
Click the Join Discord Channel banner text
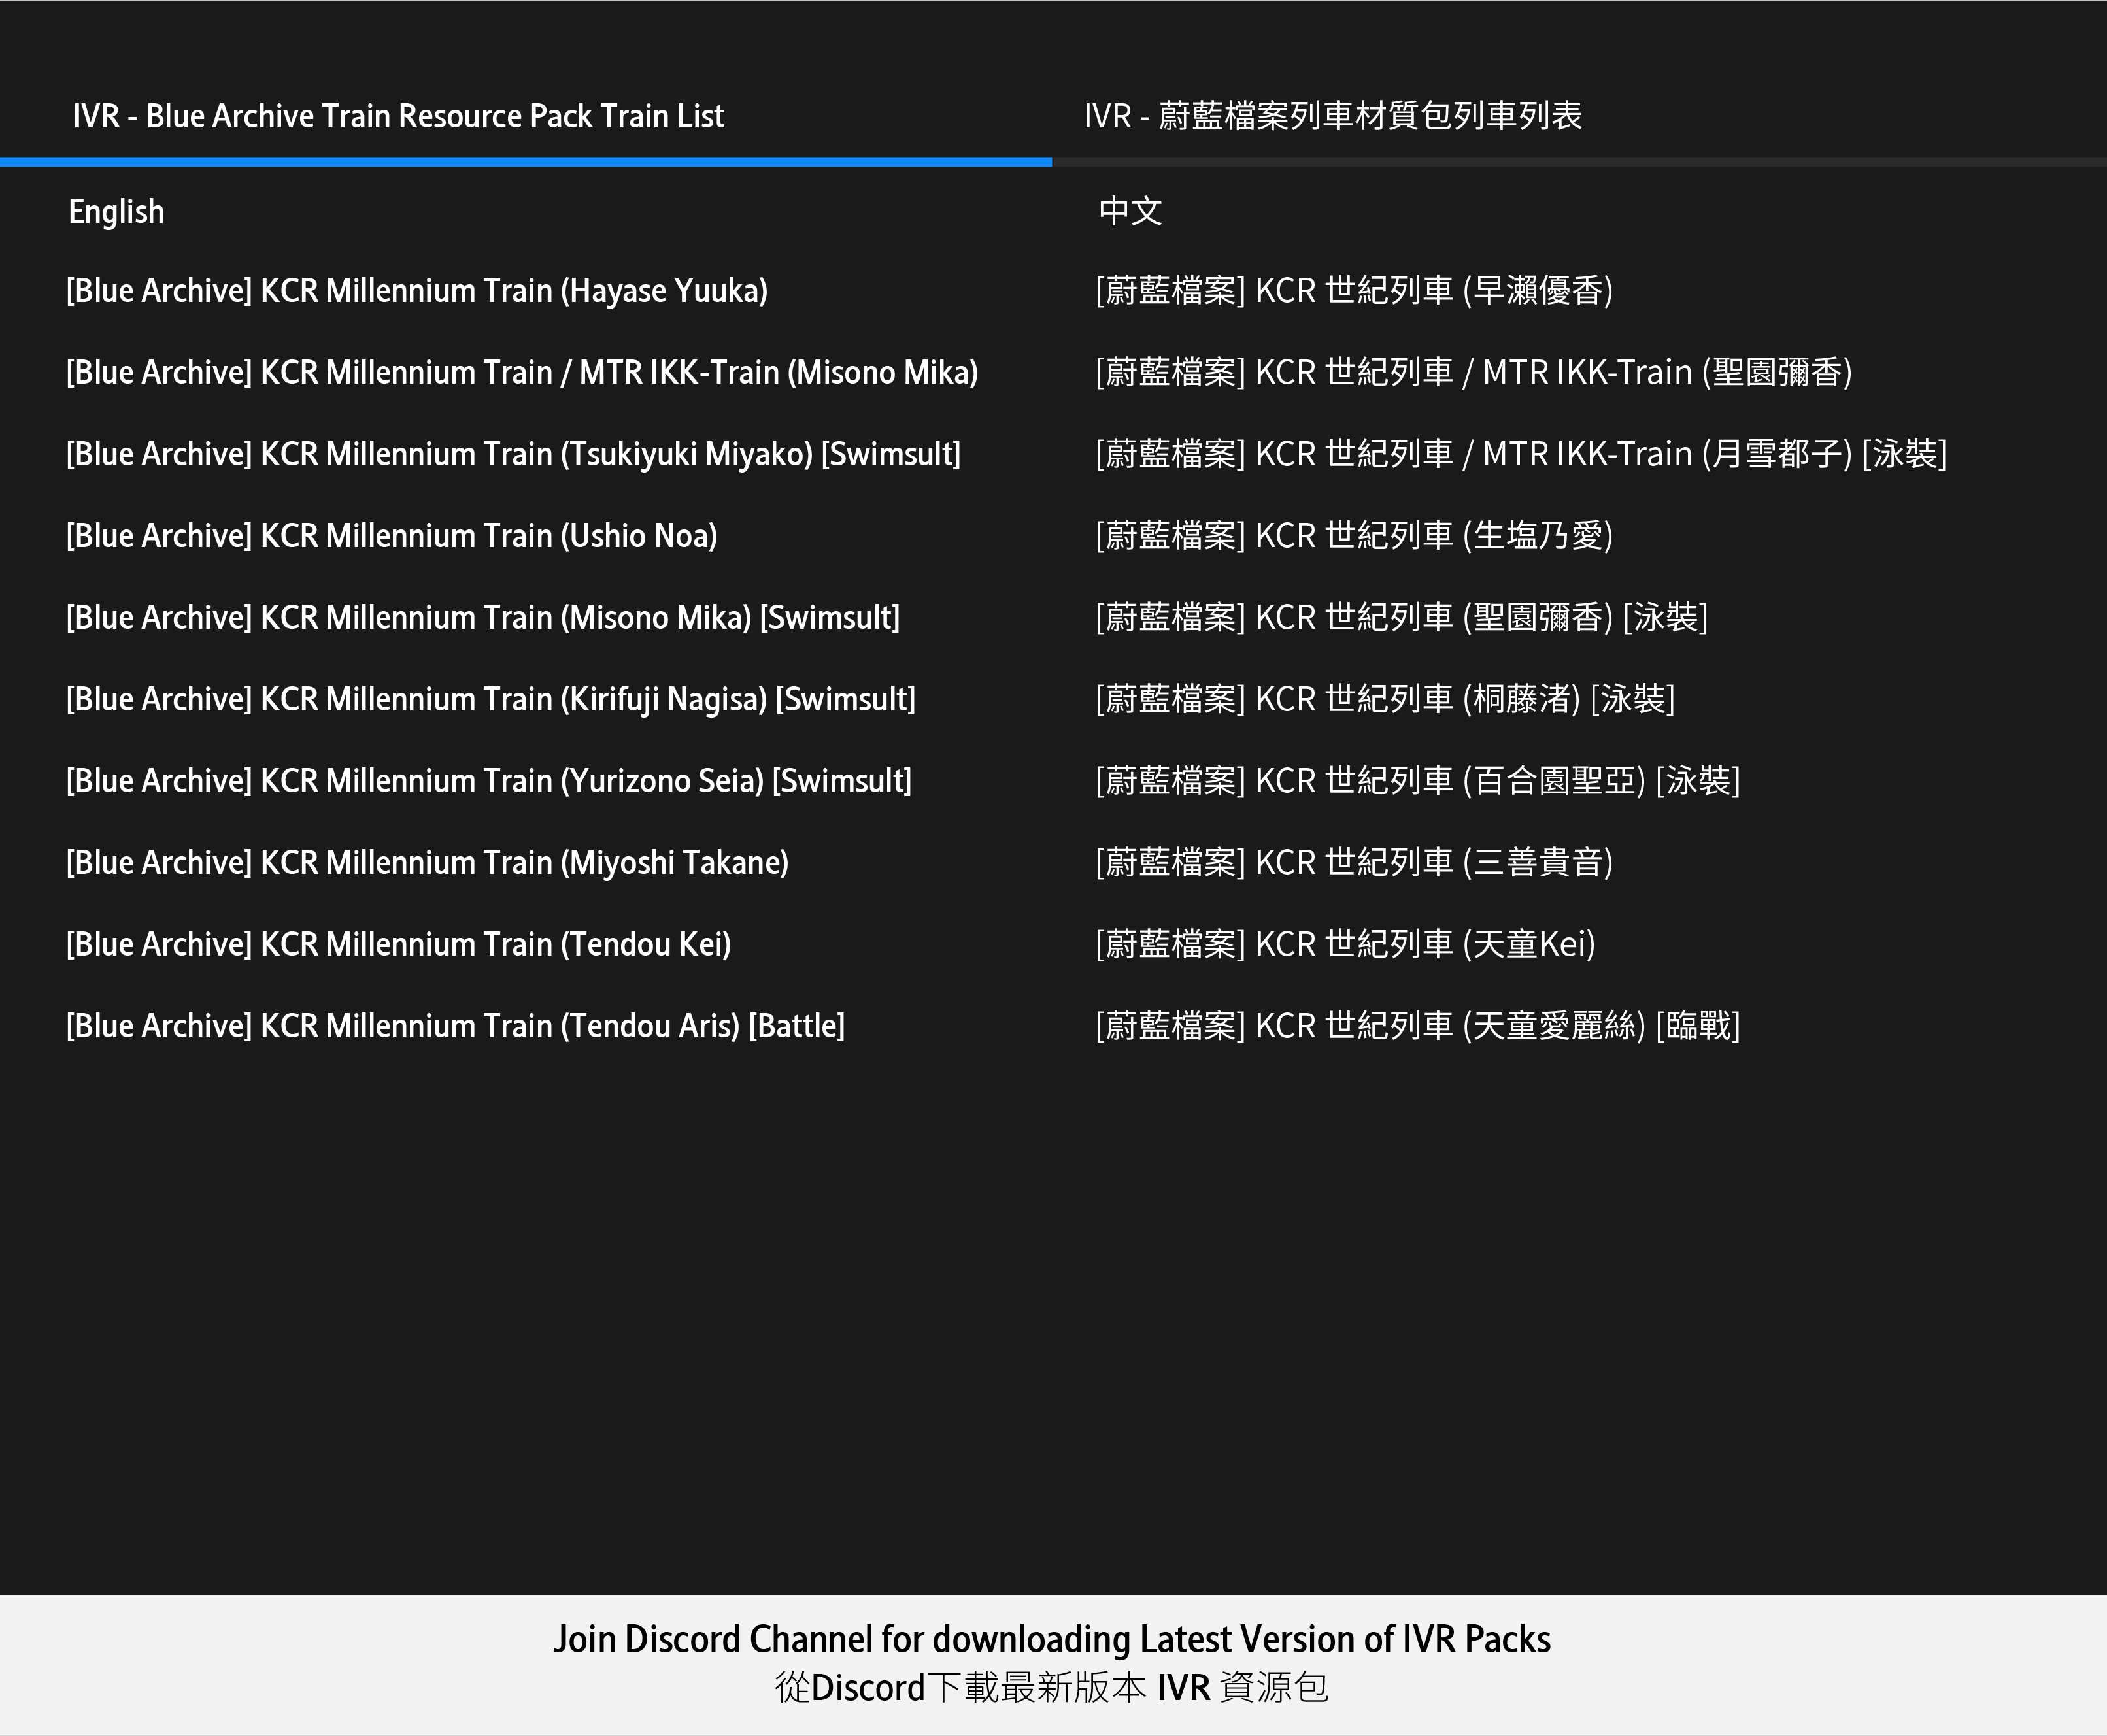click(x=1052, y=1640)
